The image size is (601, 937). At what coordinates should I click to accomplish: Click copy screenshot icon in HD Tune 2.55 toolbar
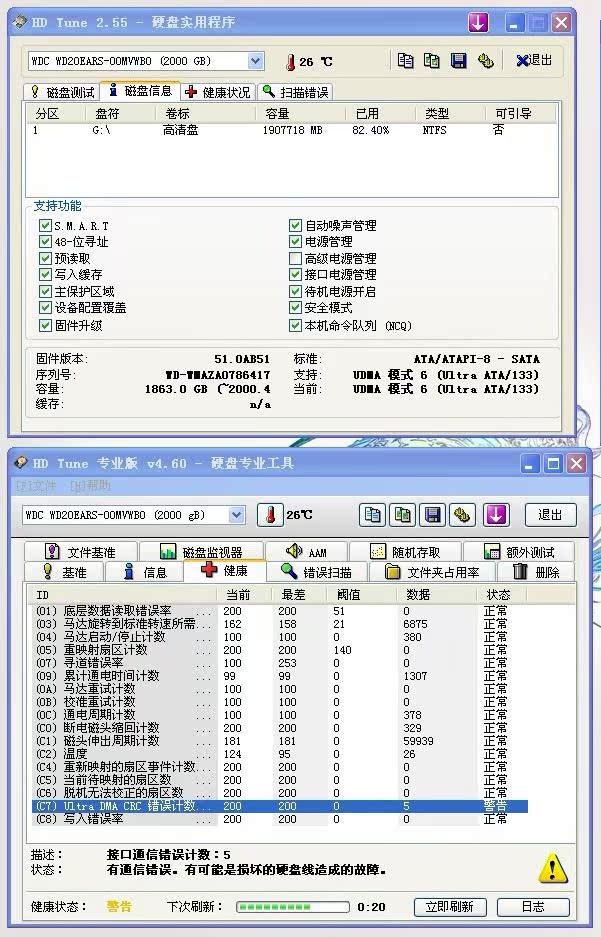click(x=431, y=60)
